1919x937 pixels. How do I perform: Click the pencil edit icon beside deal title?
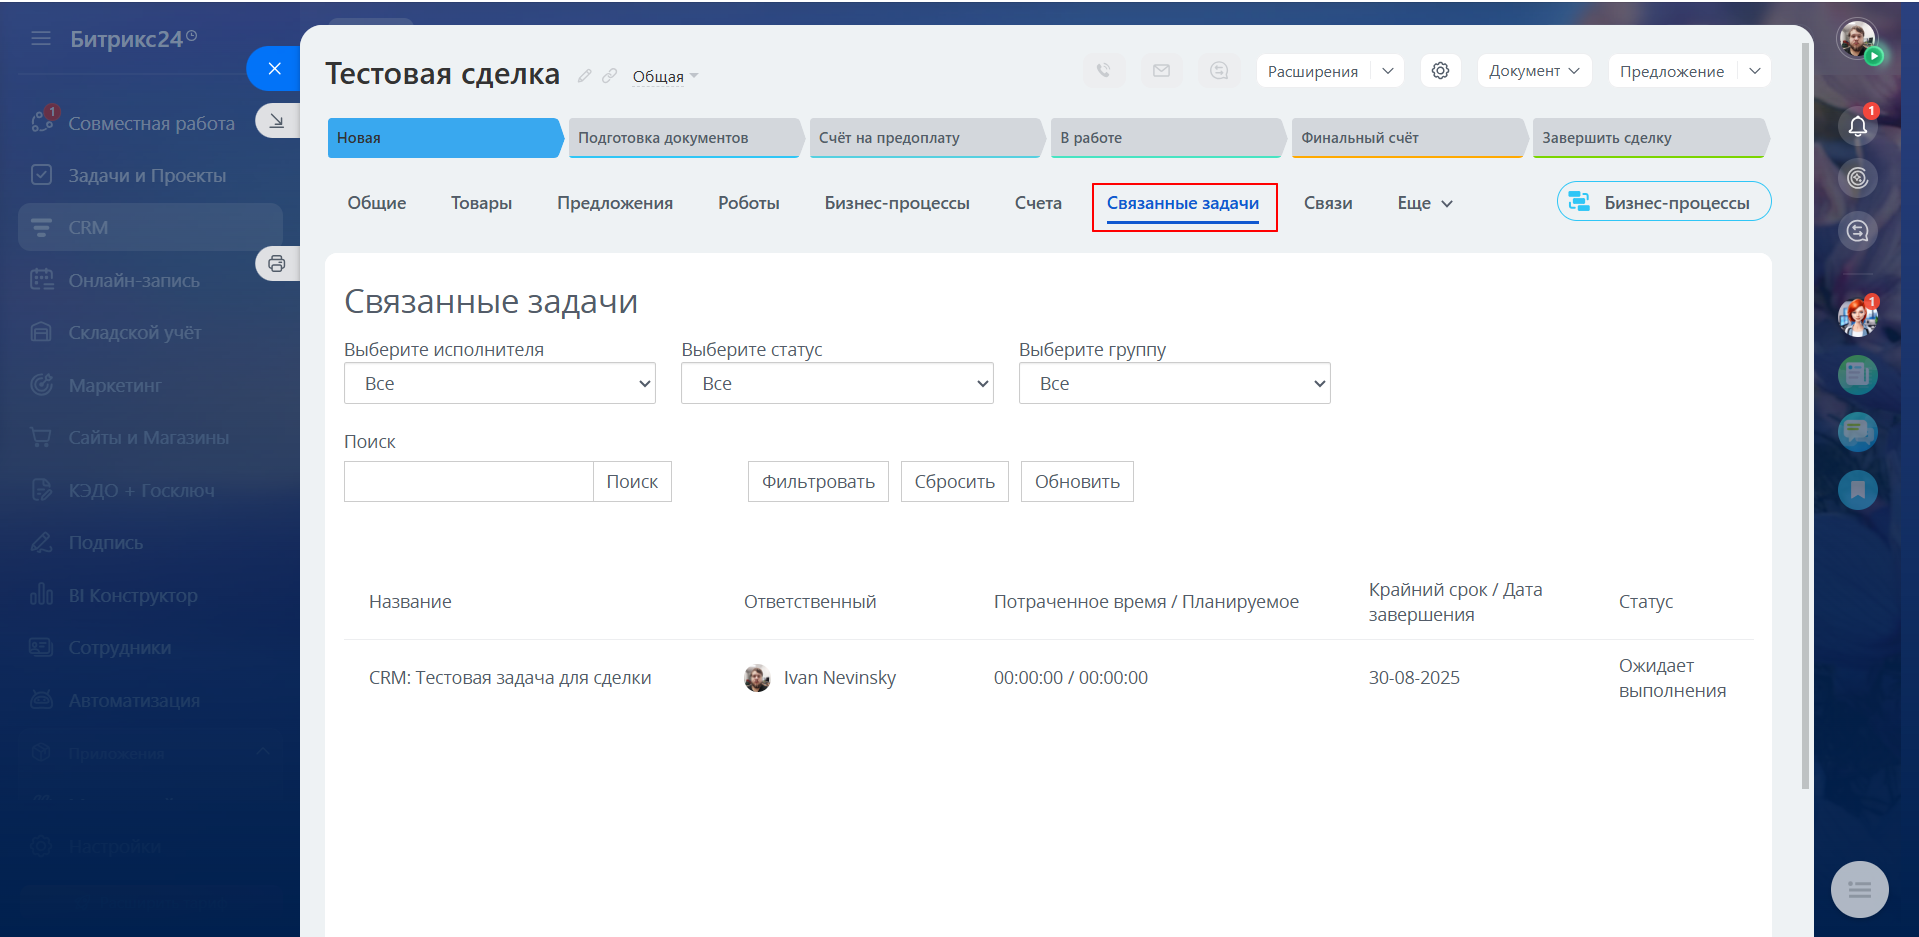(x=584, y=76)
